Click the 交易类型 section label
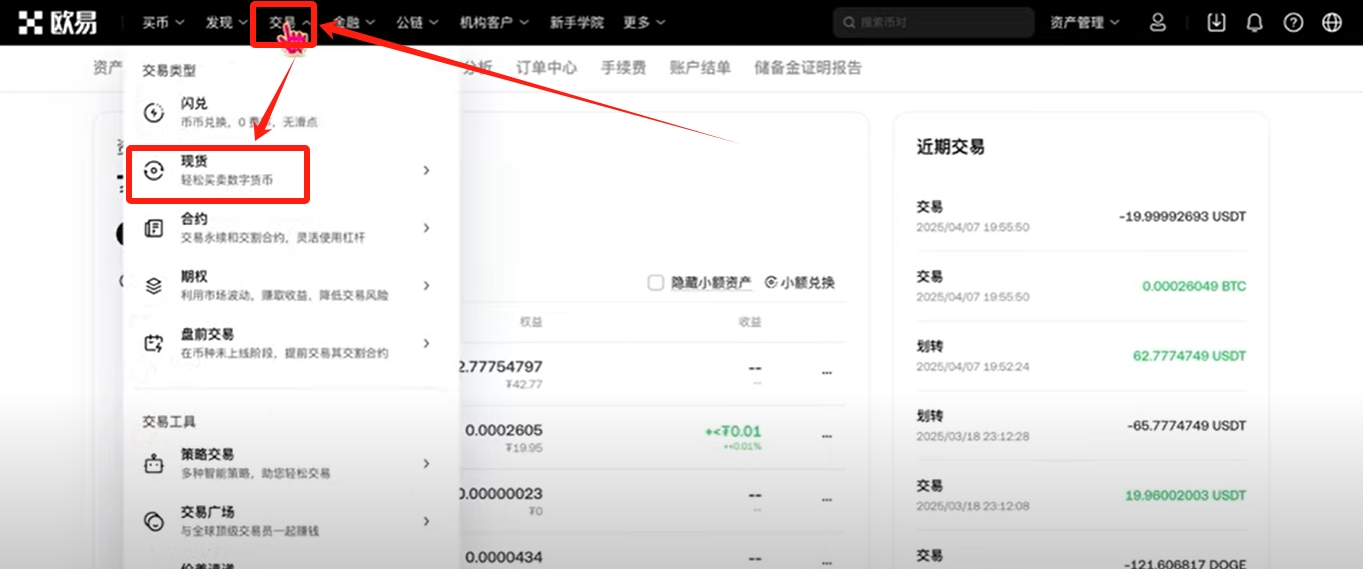 point(169,71)
